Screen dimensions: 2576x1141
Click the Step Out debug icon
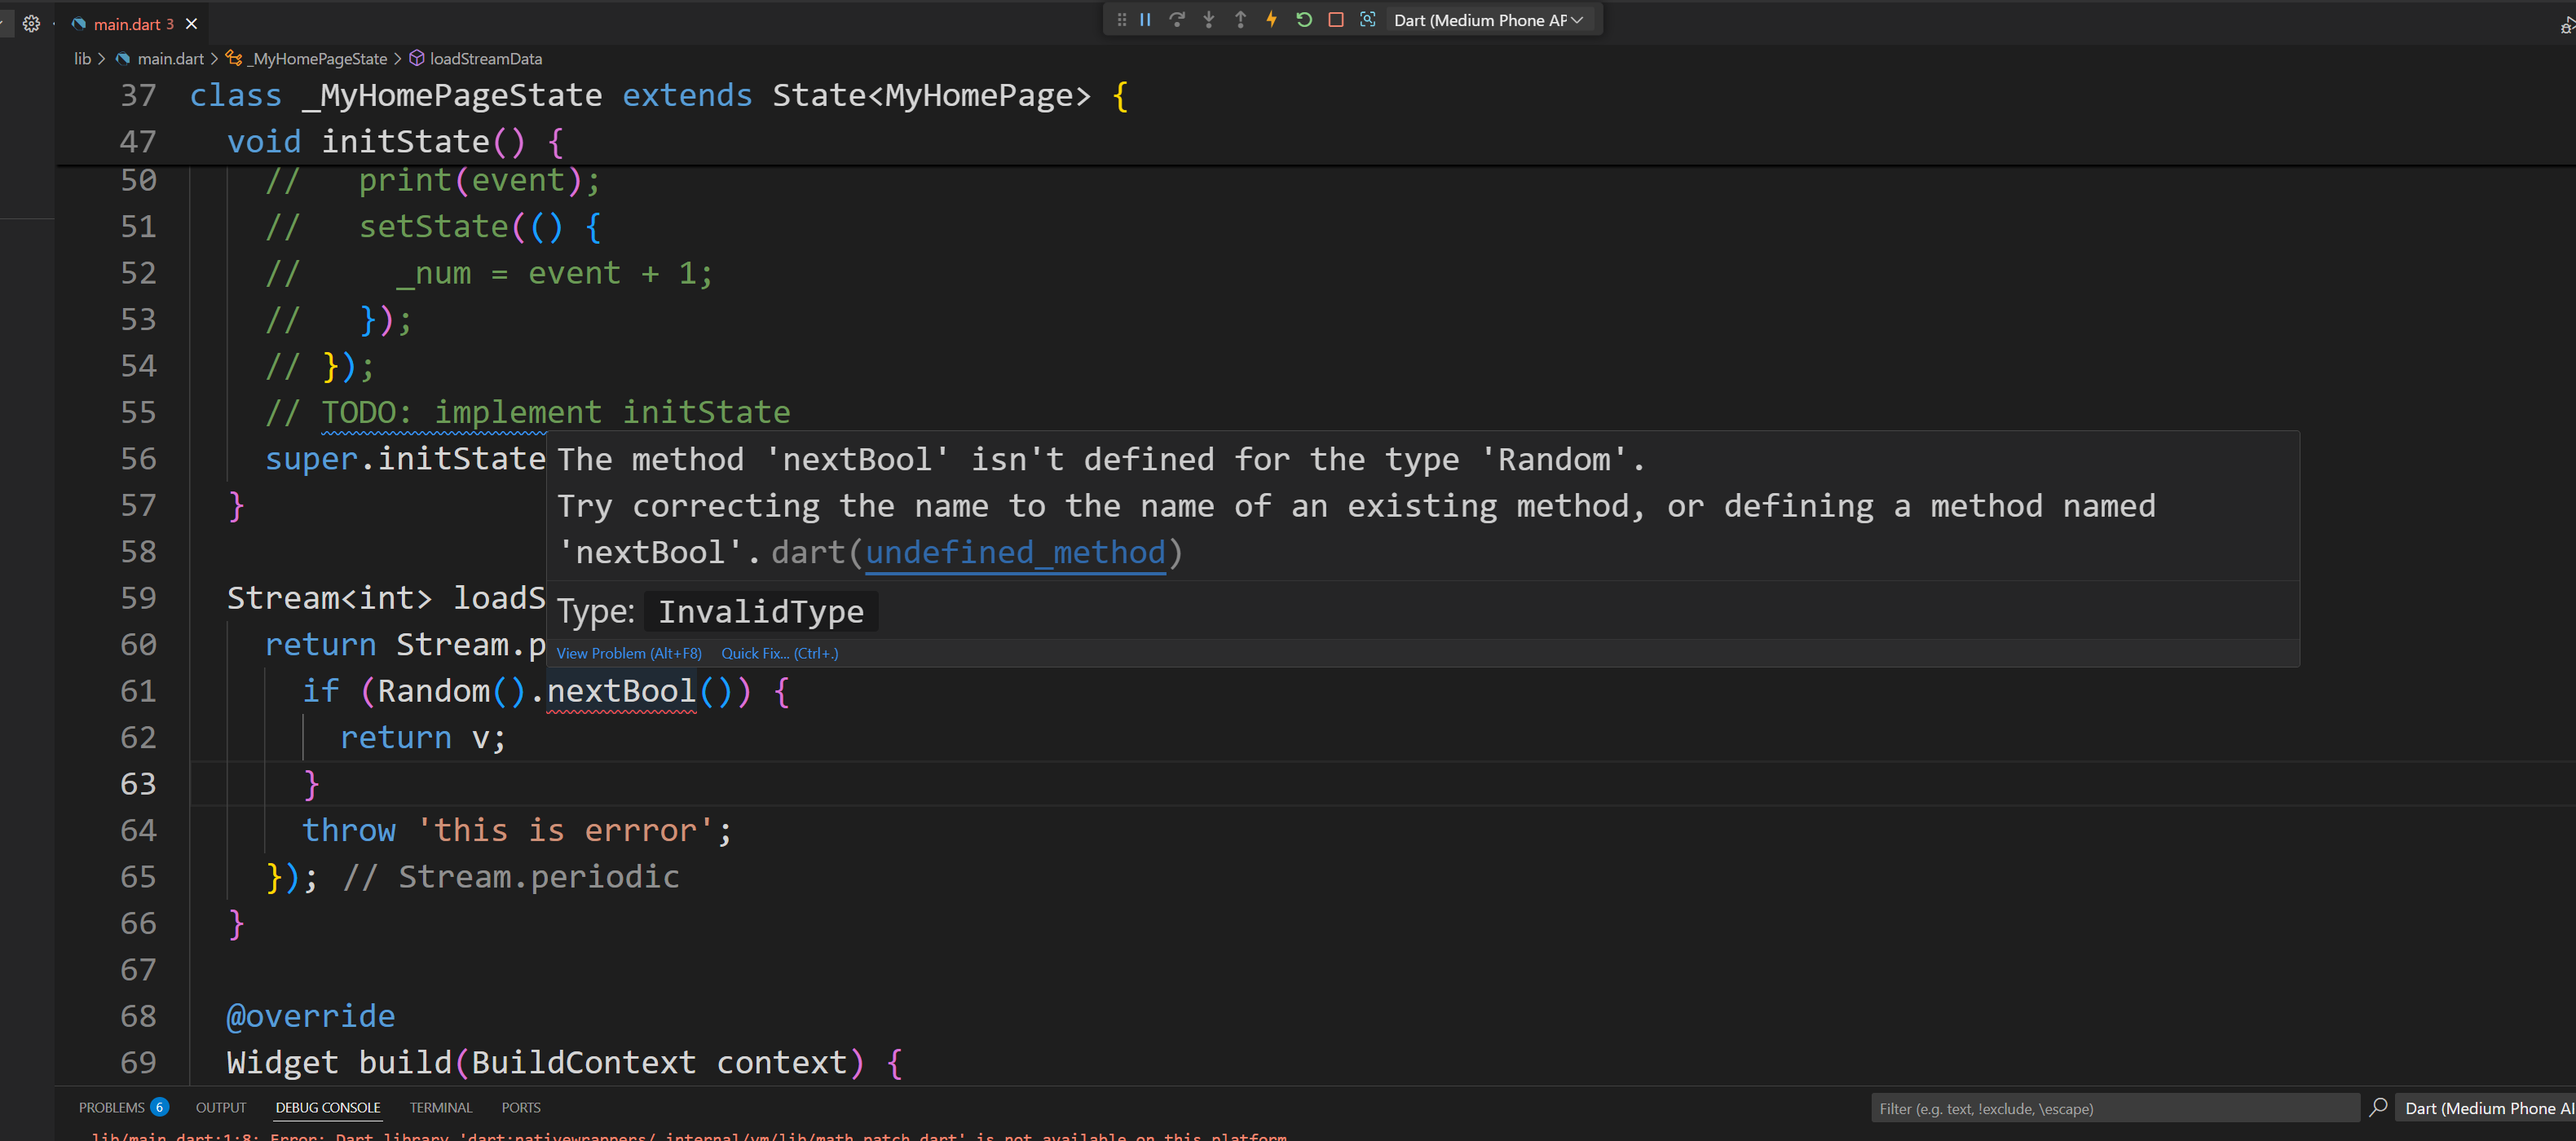[x=1241, y=20]
